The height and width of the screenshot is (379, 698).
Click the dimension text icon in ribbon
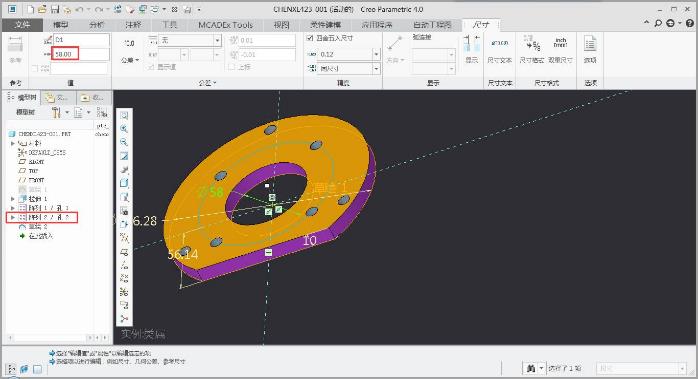point(499,50)
